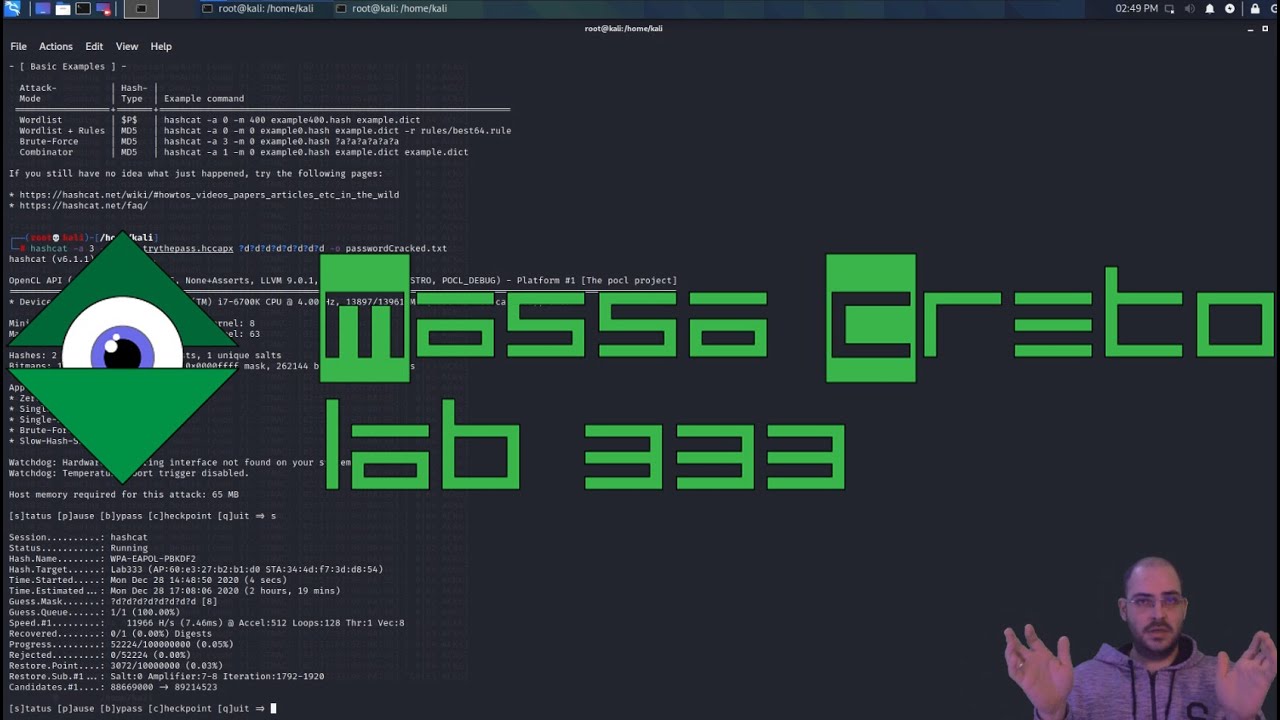Select the highlighted active terminal taskbar button
Viewport: 1280px width, 720px height.
pyautogui.click(x=141, y=9)
